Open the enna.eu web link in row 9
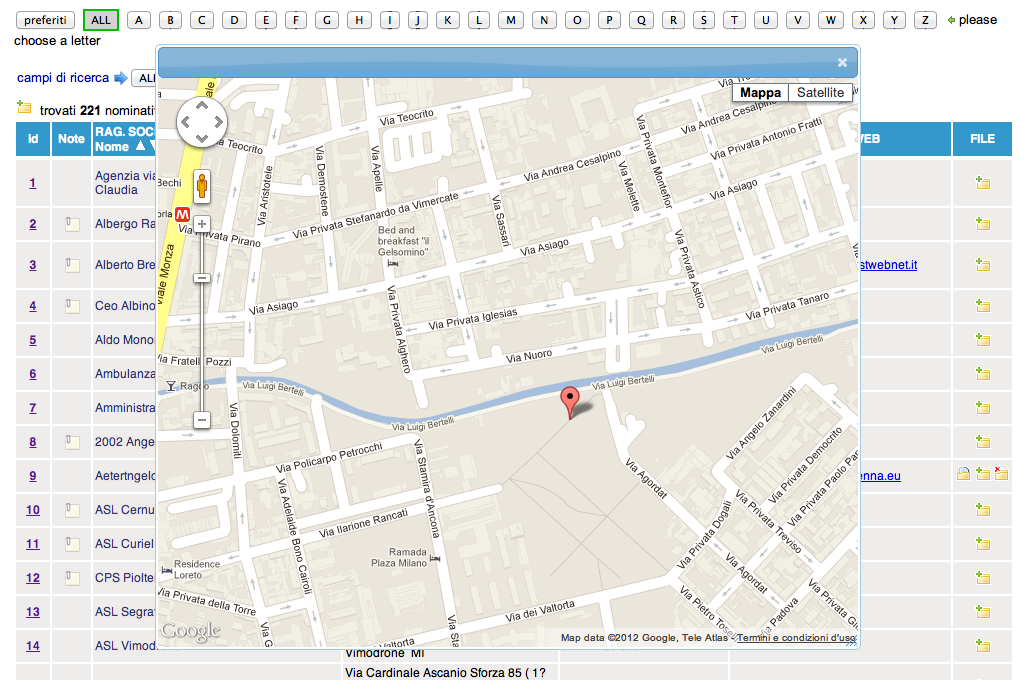 tap(880, 475)
